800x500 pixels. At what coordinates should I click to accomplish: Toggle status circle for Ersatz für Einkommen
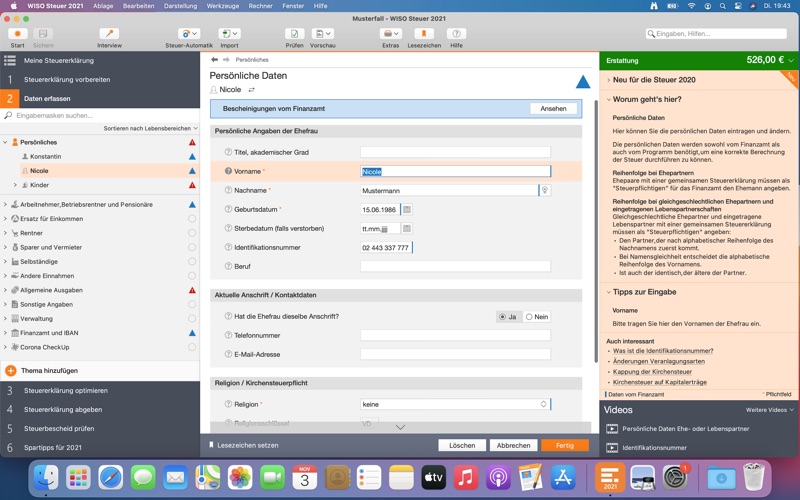pos(192,218)
